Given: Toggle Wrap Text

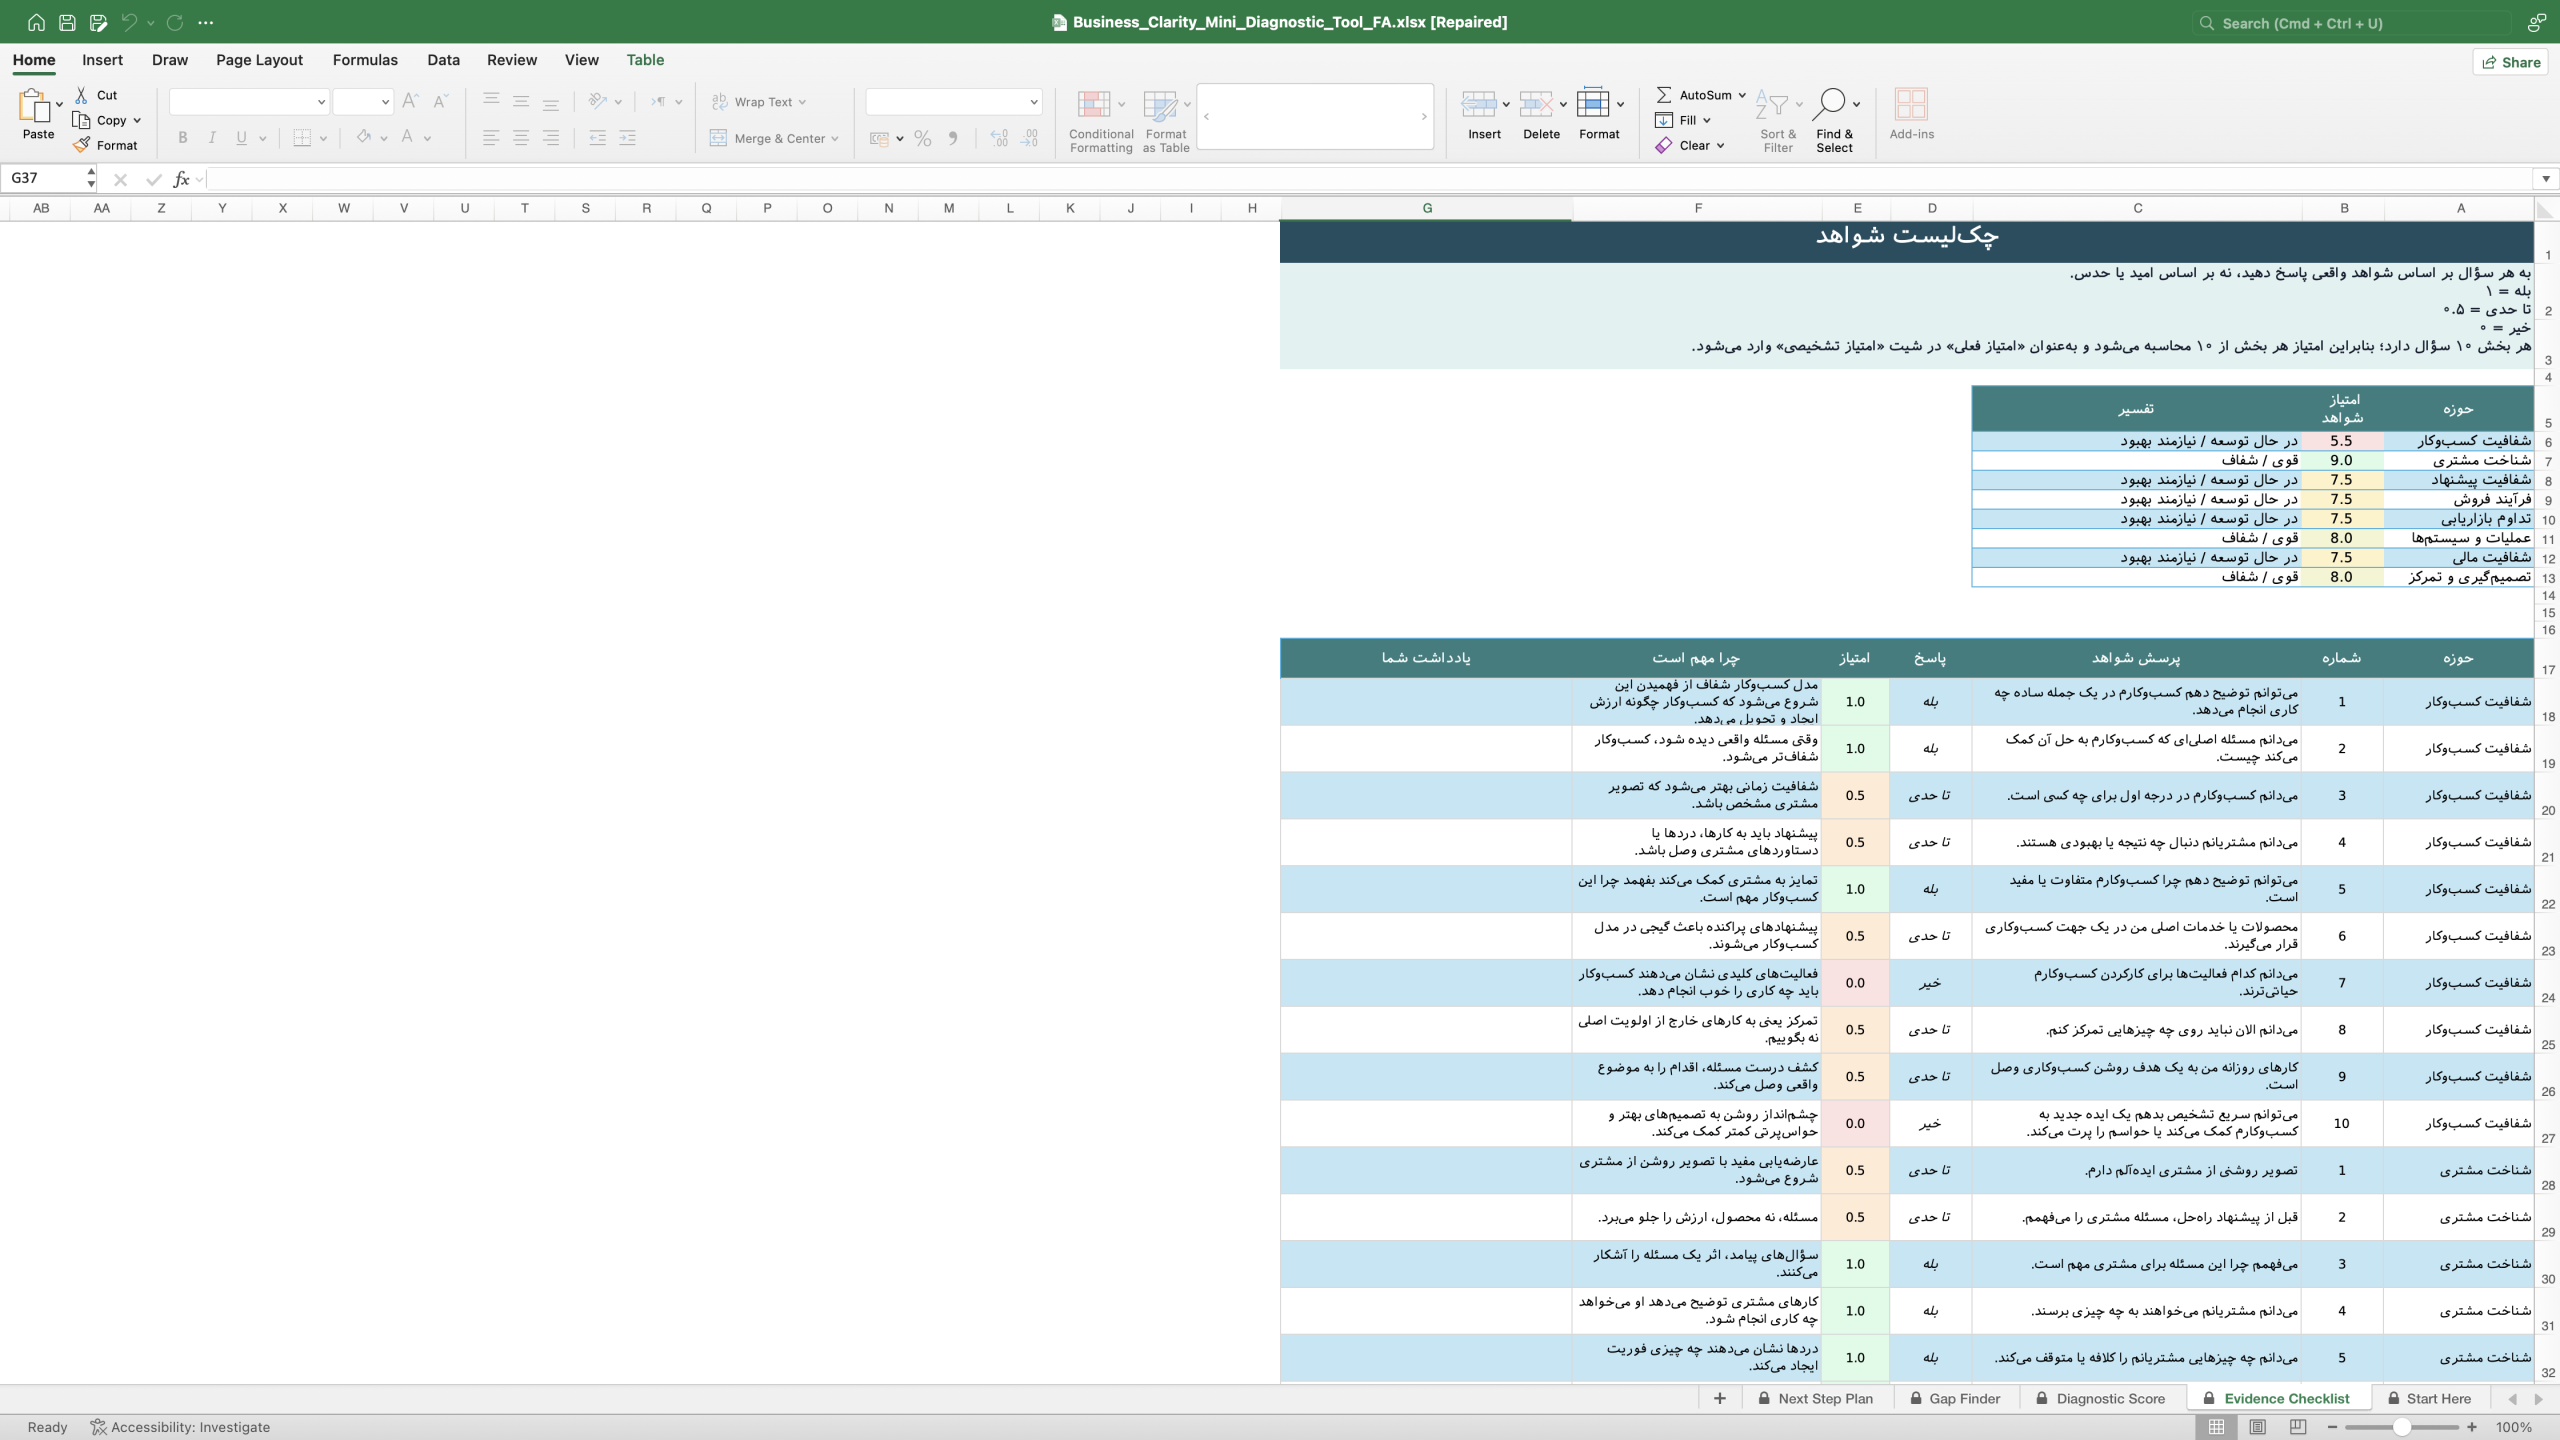Looking at the screenshot, I should coord(758,102).
